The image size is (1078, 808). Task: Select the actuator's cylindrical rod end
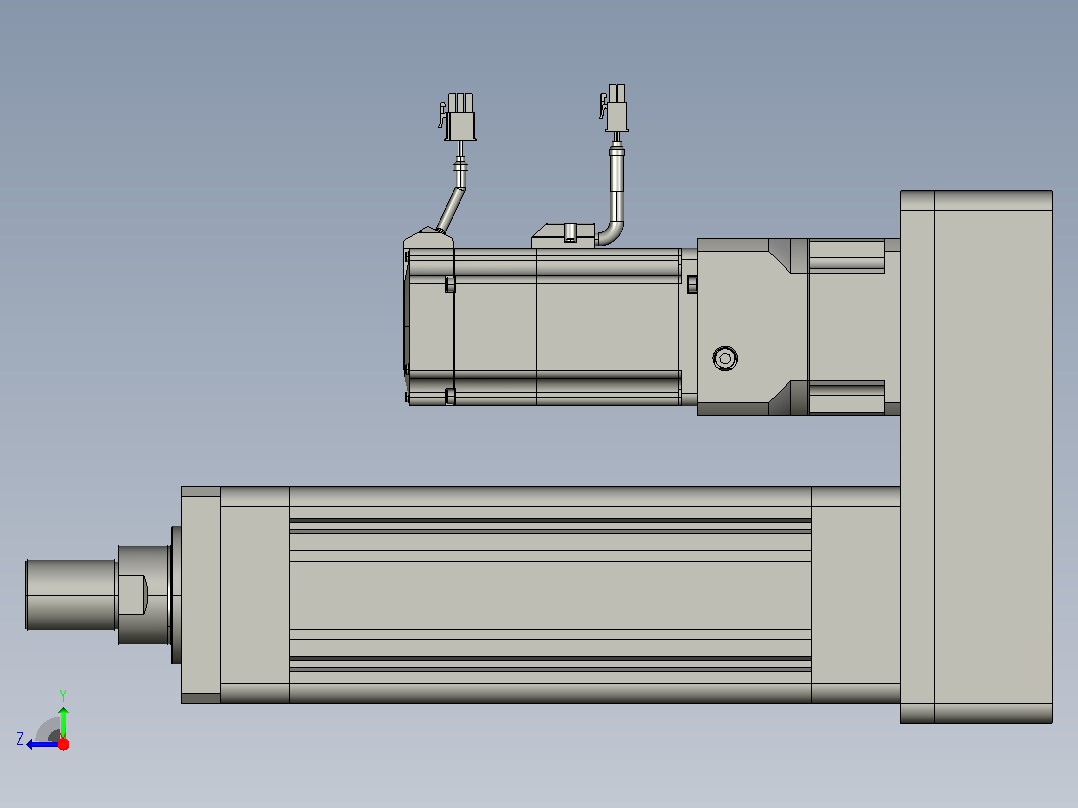coord(70,595)
